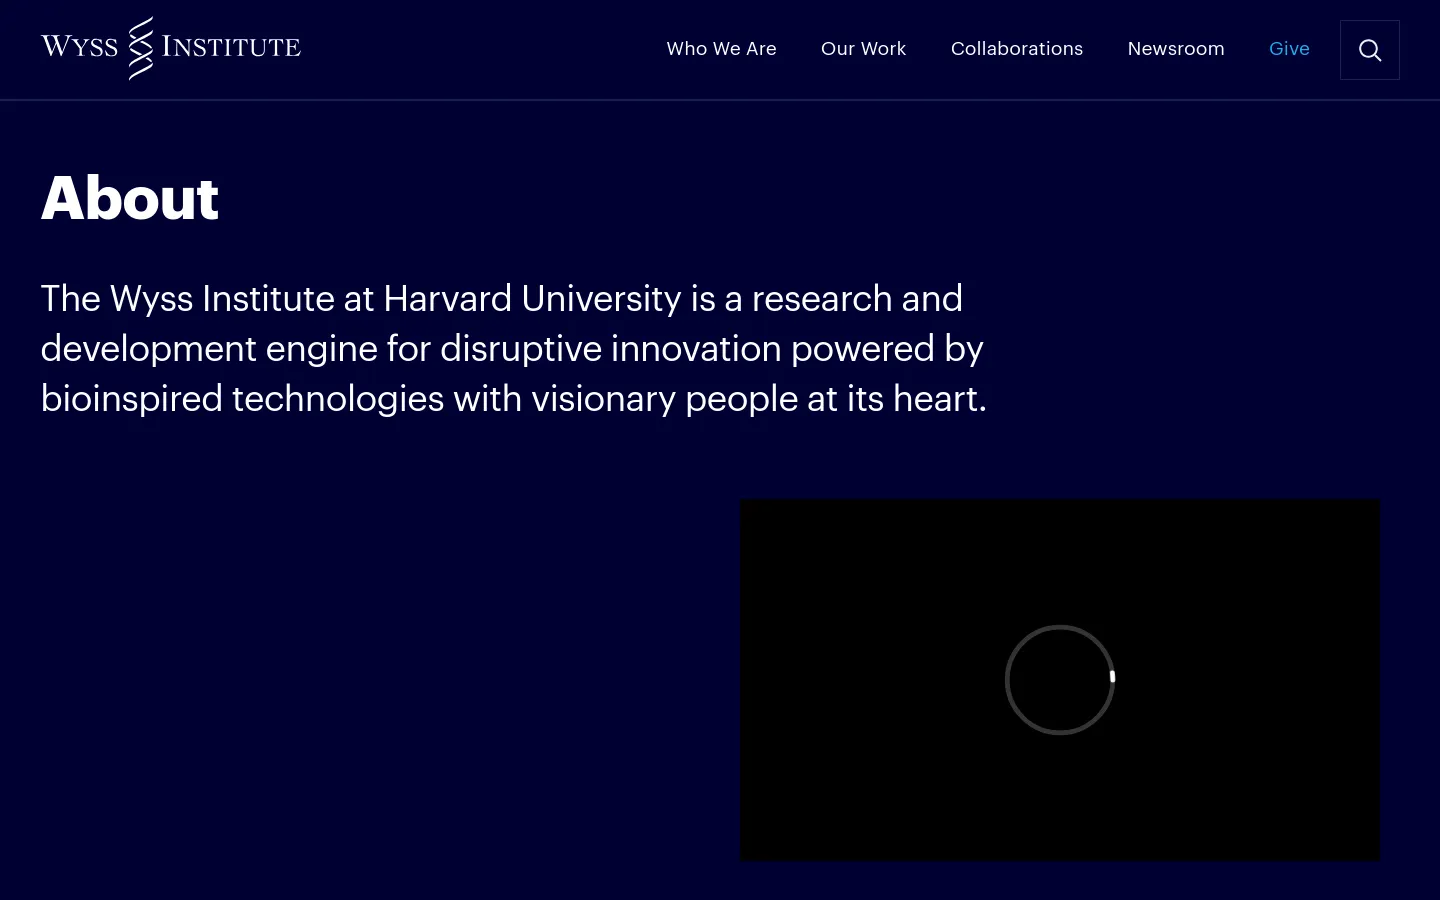This screenshot has width=1440, height=900.
Task: Click the loading video player
Action: point(1060,680)
